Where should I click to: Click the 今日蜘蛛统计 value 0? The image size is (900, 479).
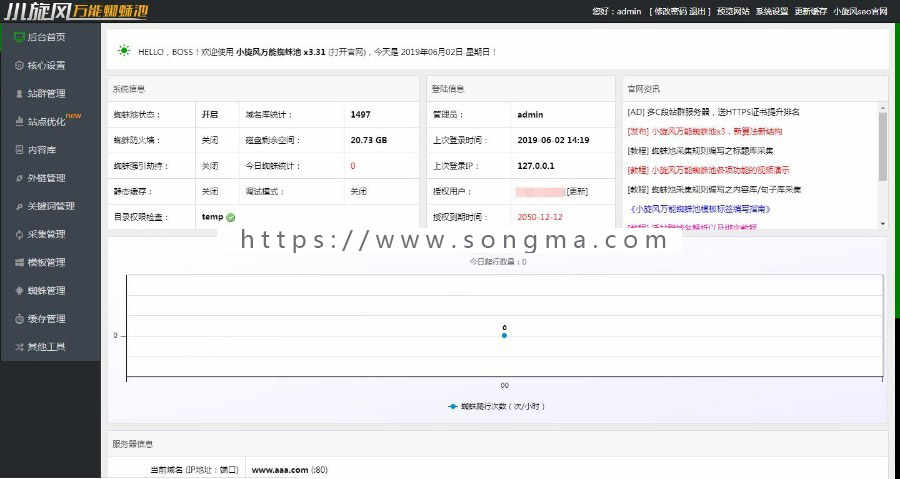pos(352,166)
